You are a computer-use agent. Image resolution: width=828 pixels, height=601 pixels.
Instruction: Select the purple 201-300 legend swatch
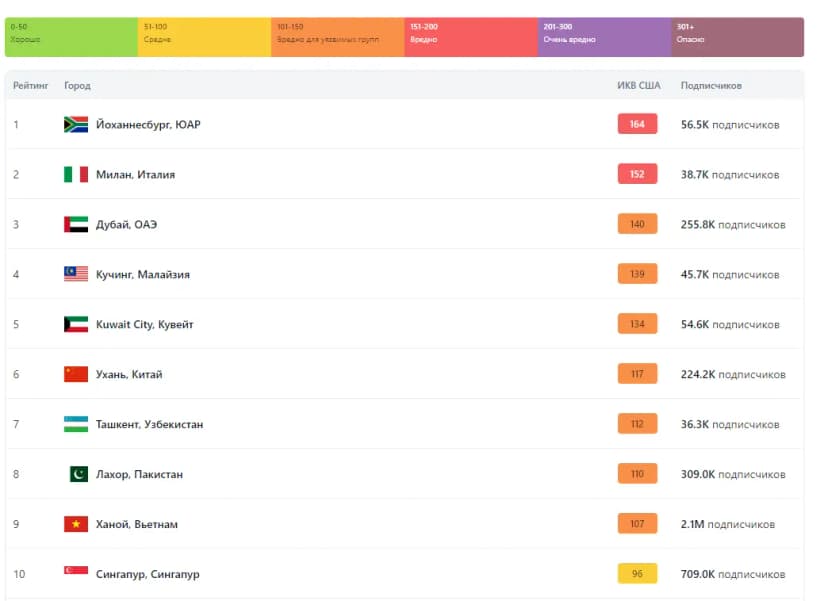[605, 37]
